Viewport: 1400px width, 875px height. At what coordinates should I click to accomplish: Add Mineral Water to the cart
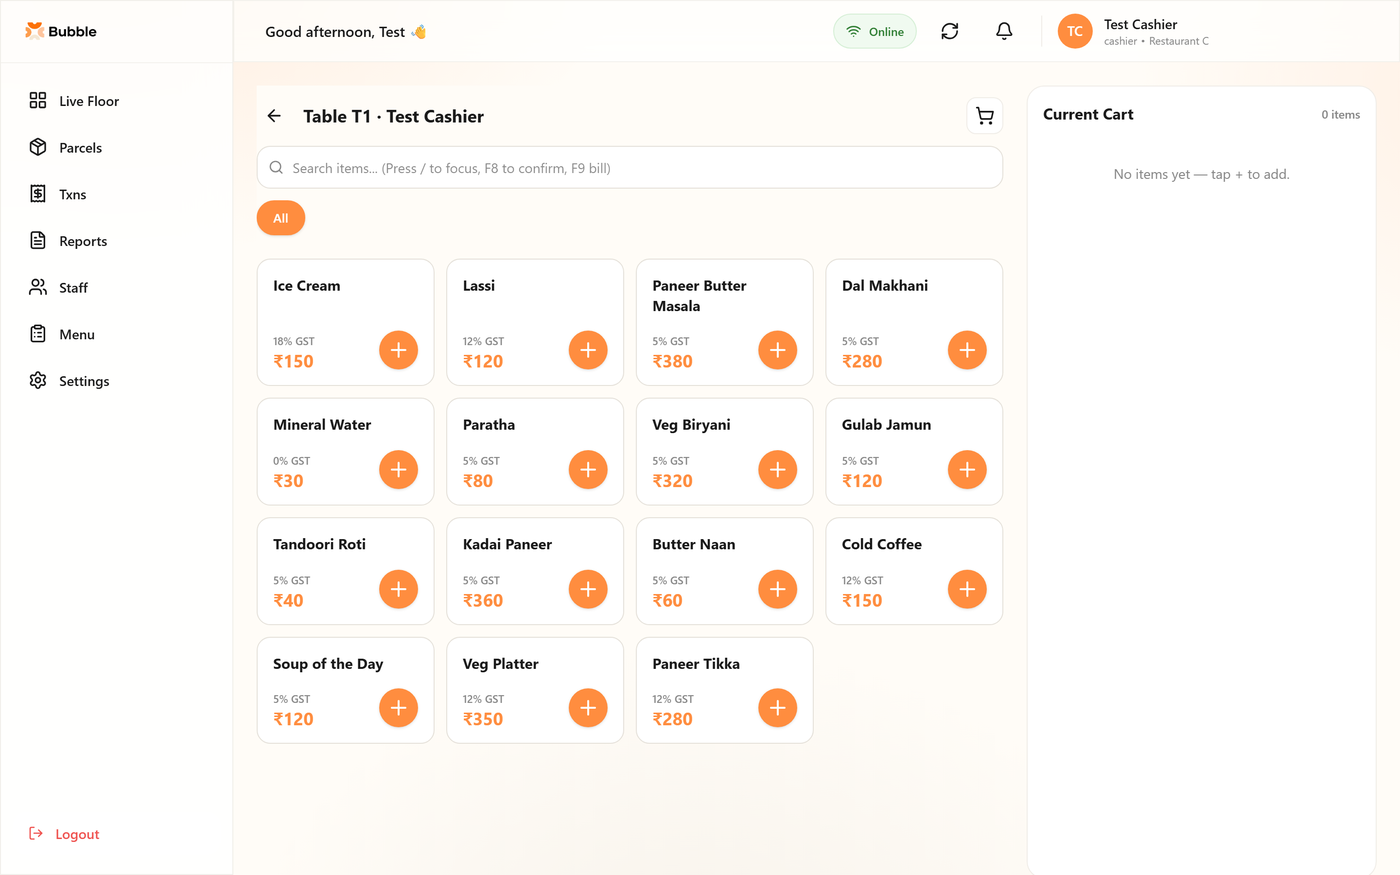coord(398,470)
